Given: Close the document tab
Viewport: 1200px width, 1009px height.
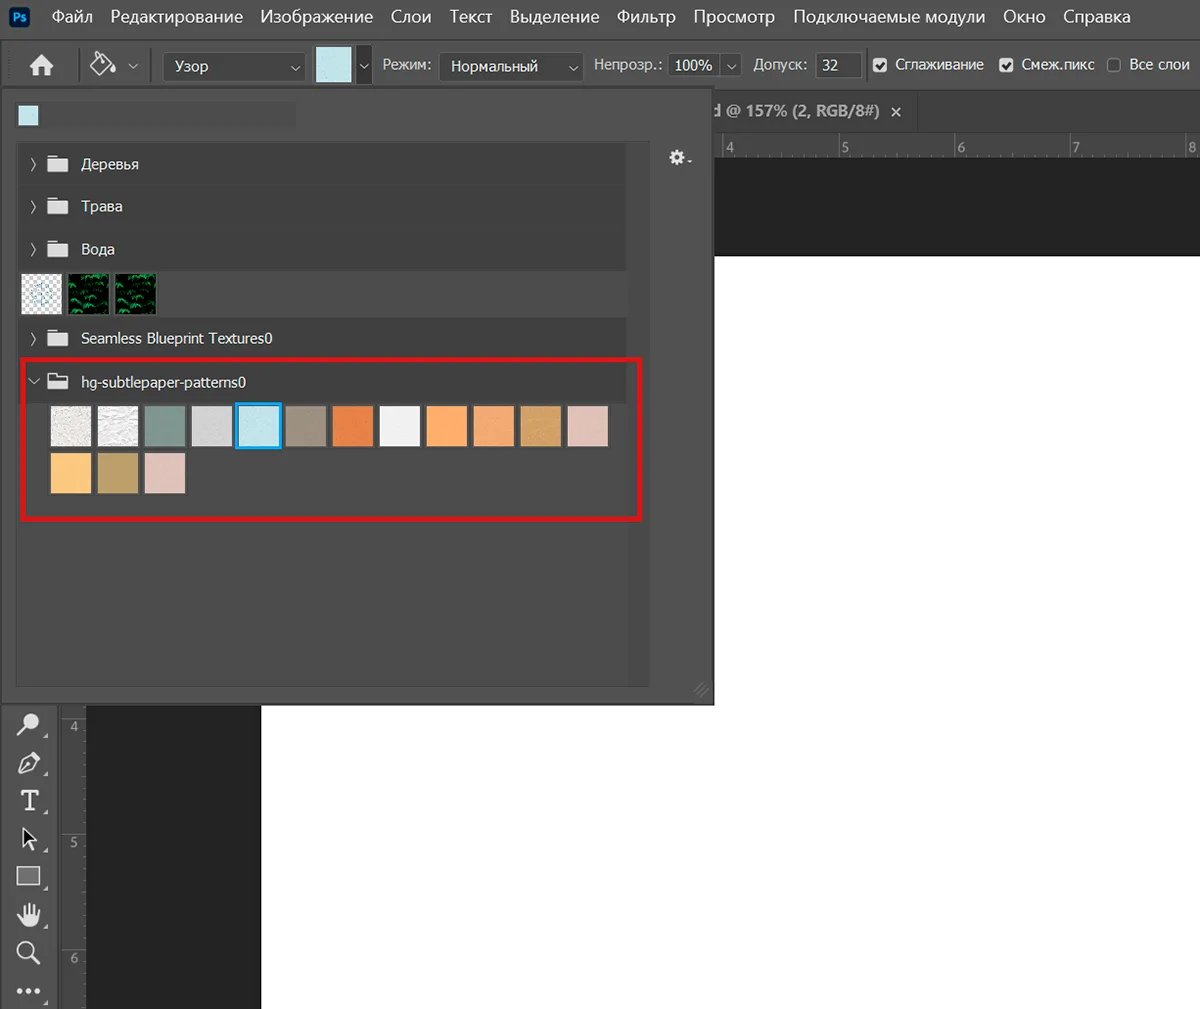Looking at the screenshot, I should 896,112.
